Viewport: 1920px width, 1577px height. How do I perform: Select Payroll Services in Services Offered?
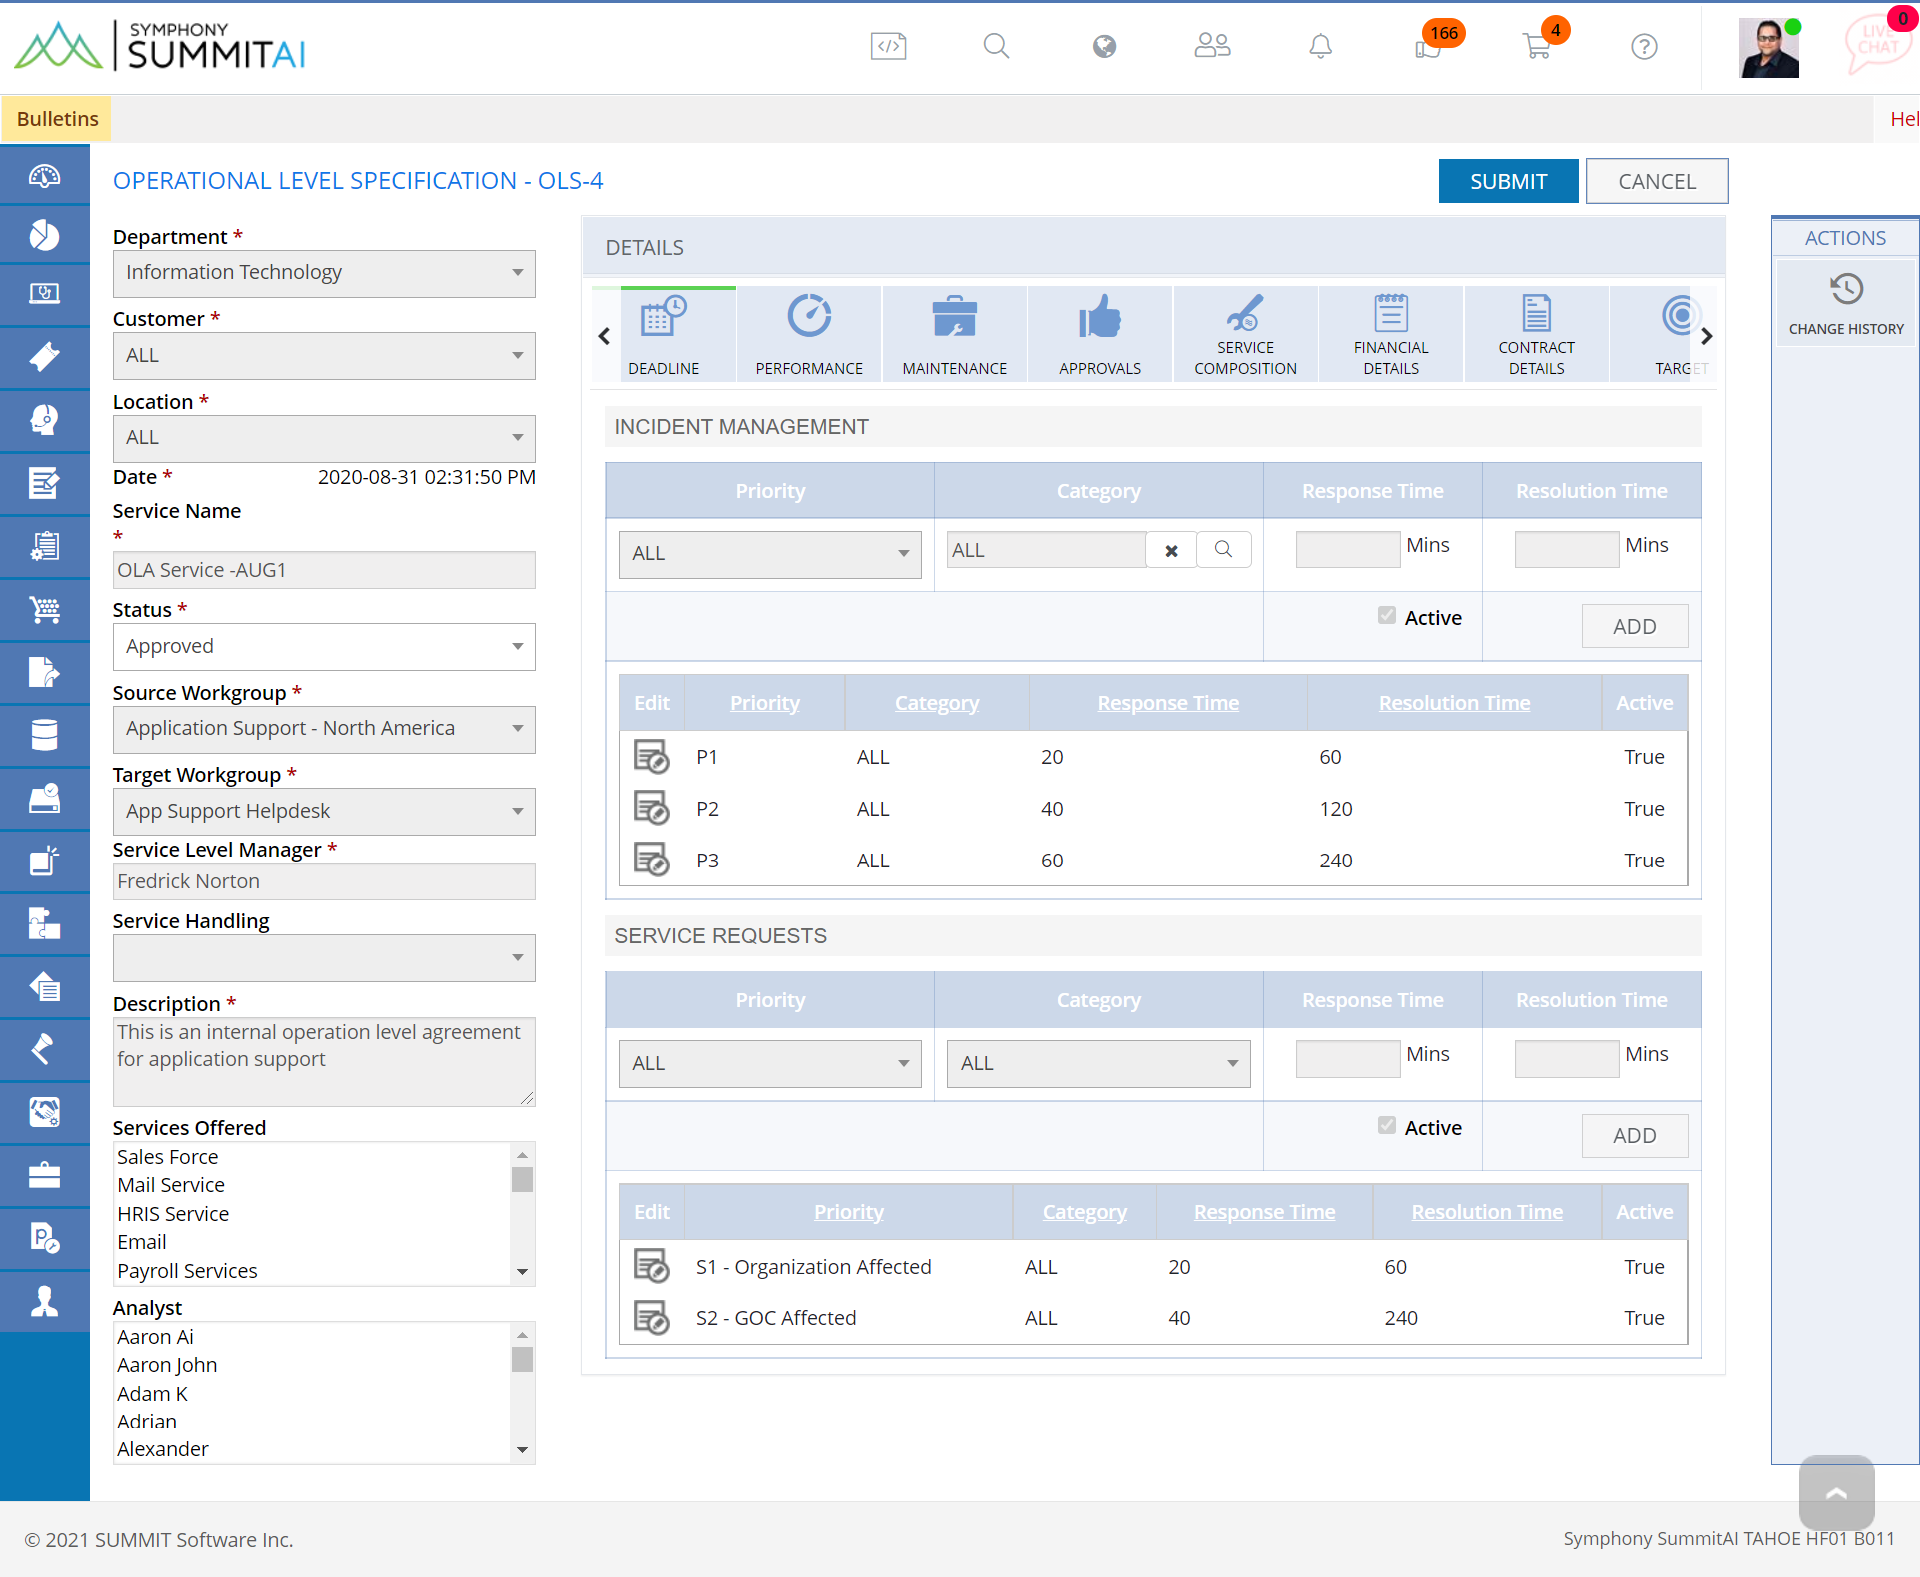tap(187, 1271)
